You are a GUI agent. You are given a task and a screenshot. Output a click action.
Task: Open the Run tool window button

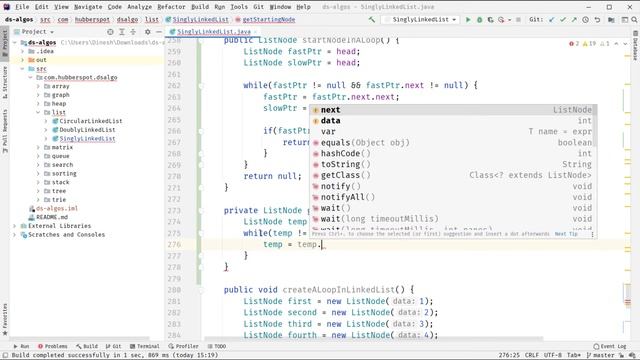(21, 346)
